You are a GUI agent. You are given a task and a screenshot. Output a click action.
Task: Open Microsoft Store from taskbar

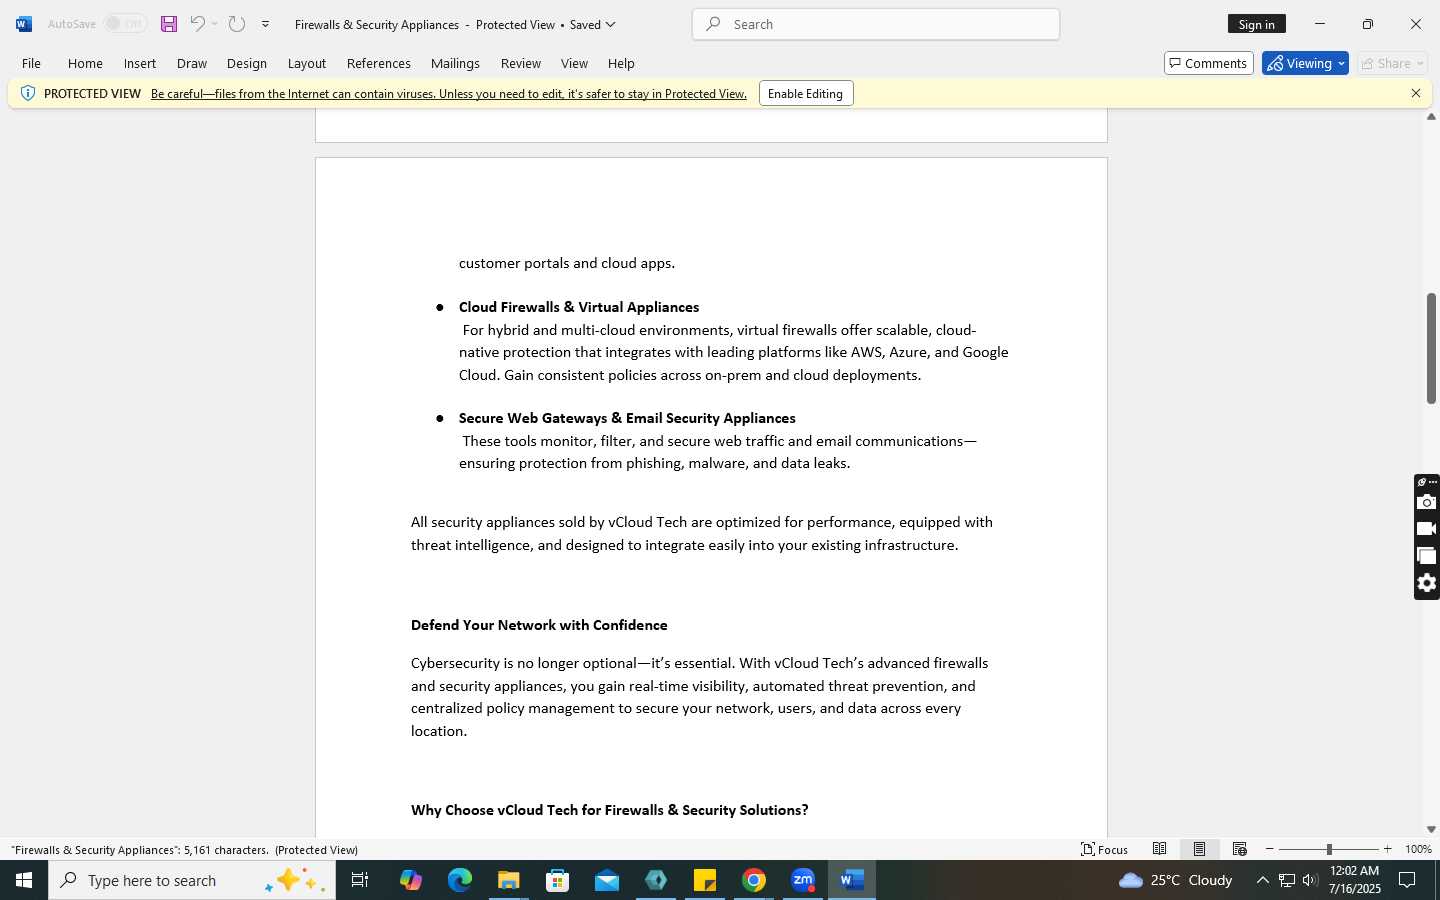coord(558,880)
